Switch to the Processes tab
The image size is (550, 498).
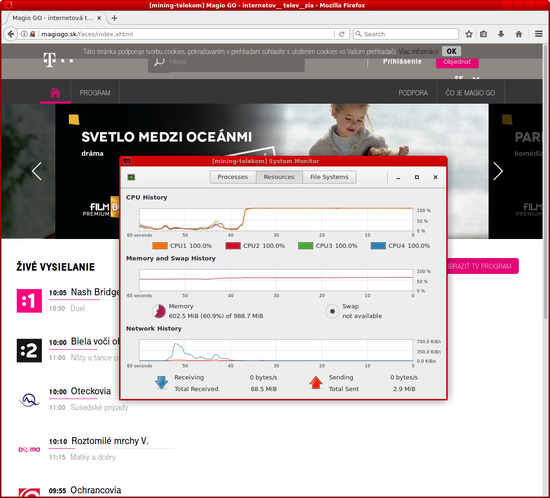point(233,177)
